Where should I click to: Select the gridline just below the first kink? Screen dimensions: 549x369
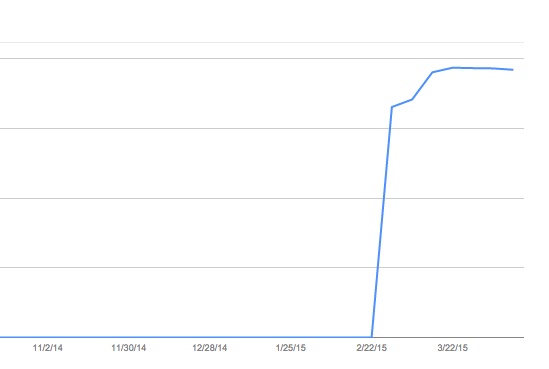click(x=262, y=128)
